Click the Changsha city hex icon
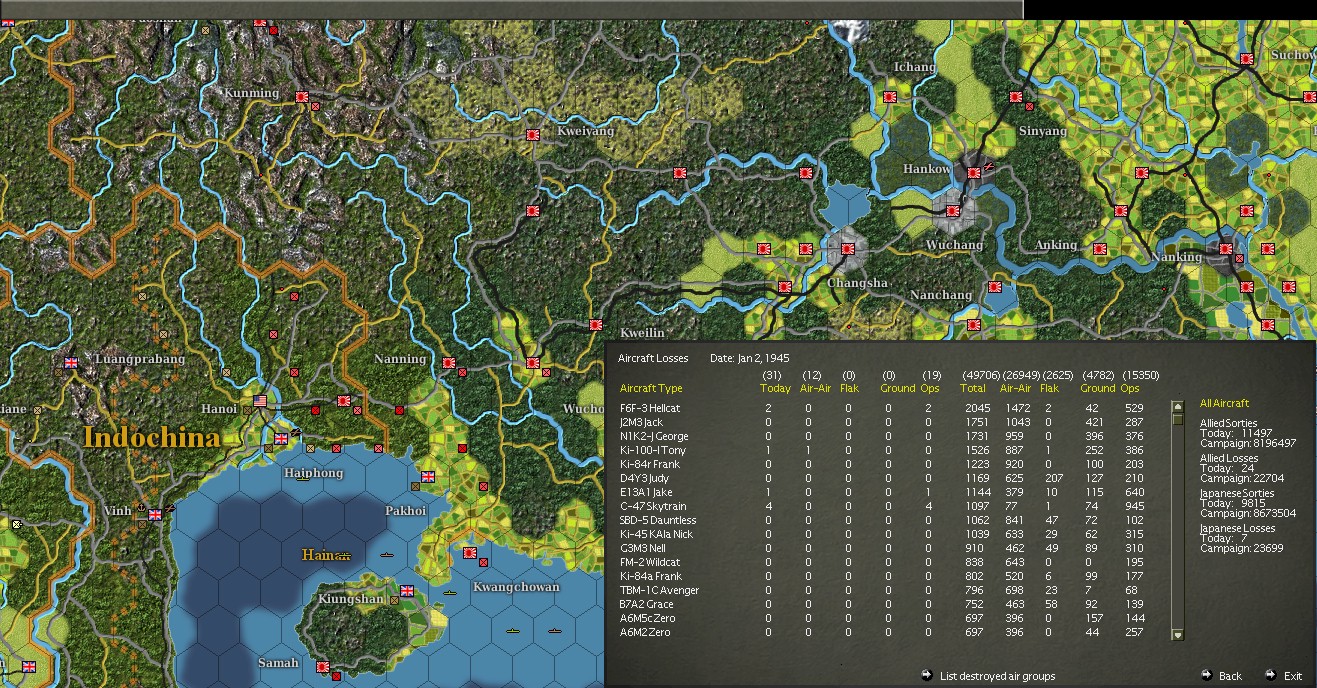The height and width of the screenshot is (688, 1317). 847,249
